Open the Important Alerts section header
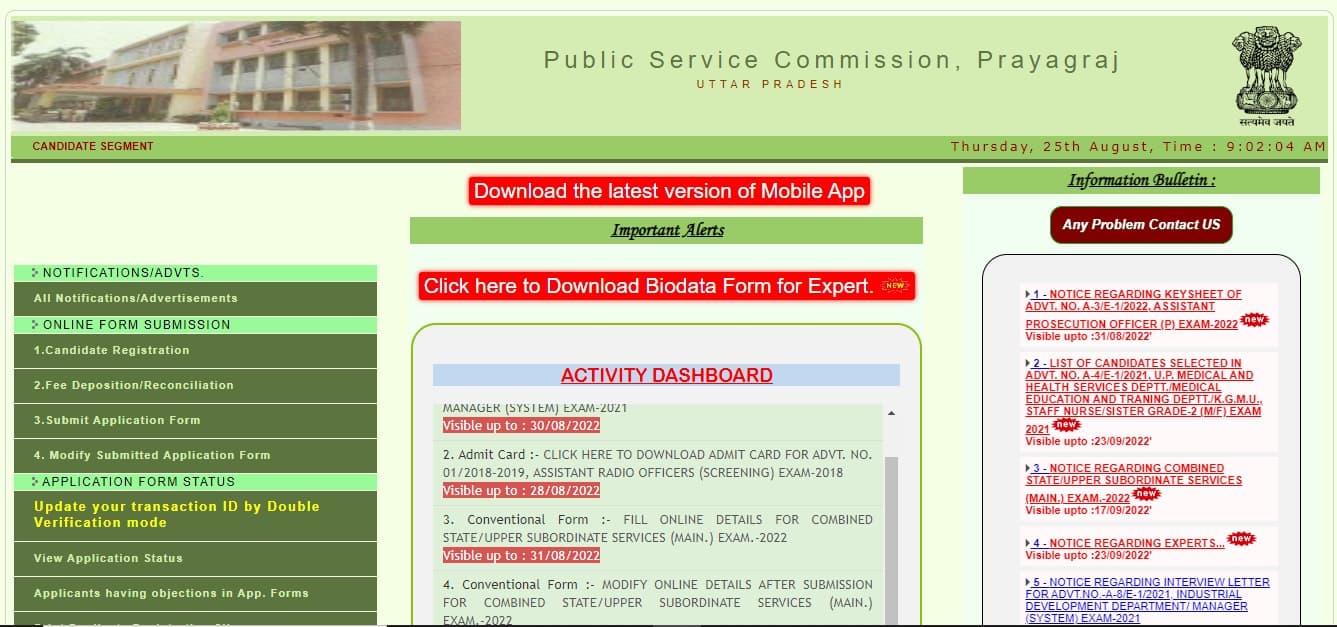This screenshot has width=1337, height=627. pos(665,229)
